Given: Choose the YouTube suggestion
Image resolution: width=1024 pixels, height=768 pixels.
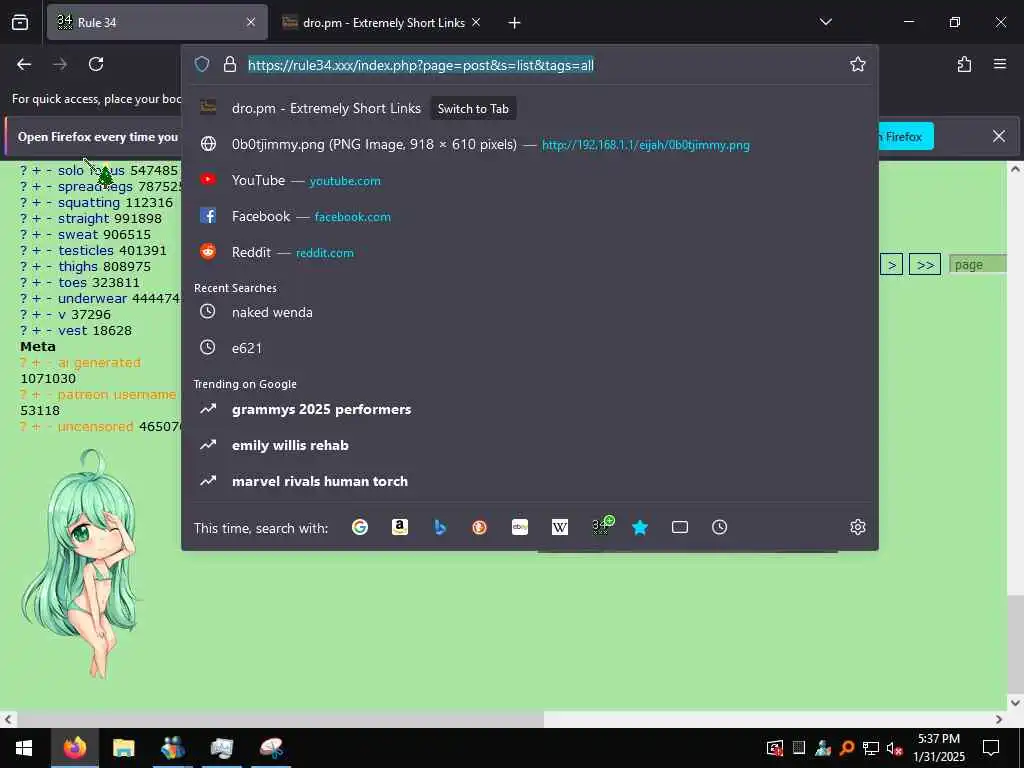Looking at the screenshot, I should point(530,180).
